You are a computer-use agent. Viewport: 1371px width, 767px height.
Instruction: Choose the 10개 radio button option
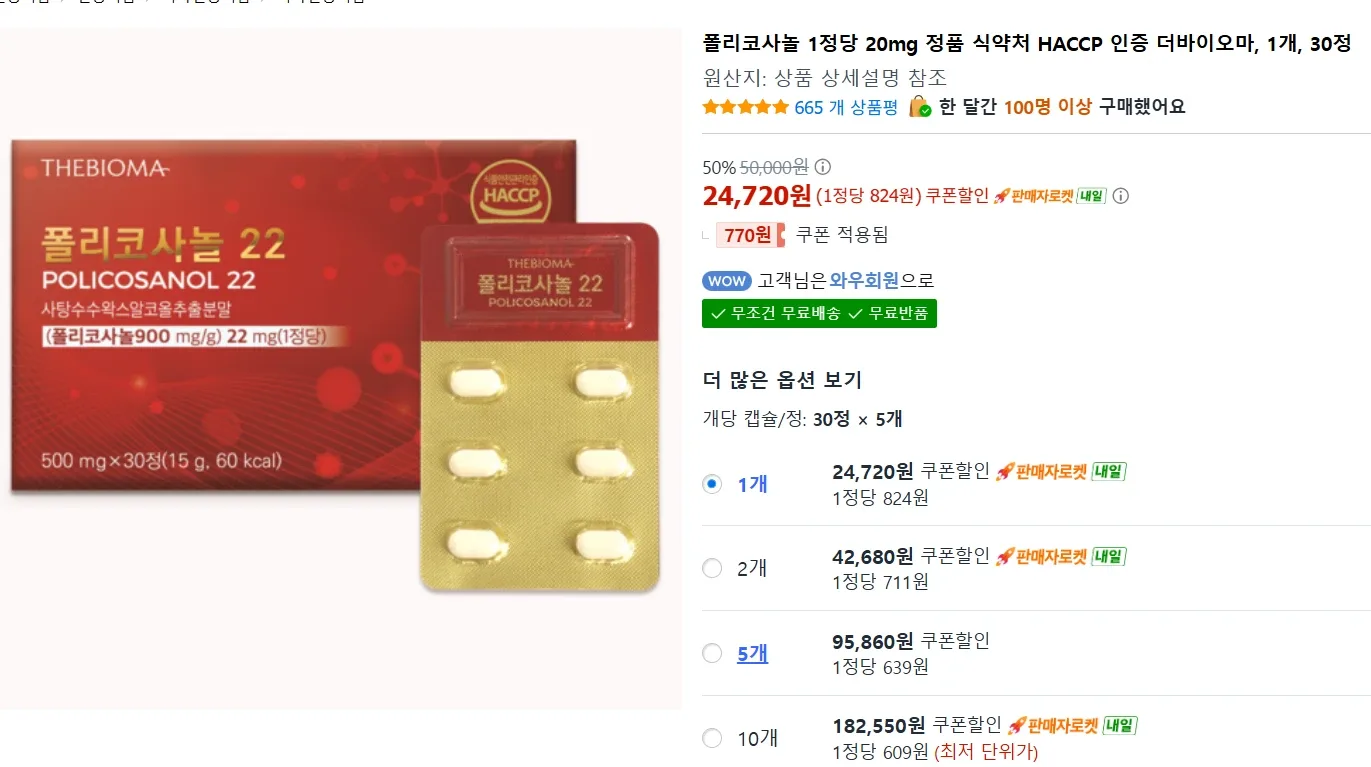coord(712,738)
